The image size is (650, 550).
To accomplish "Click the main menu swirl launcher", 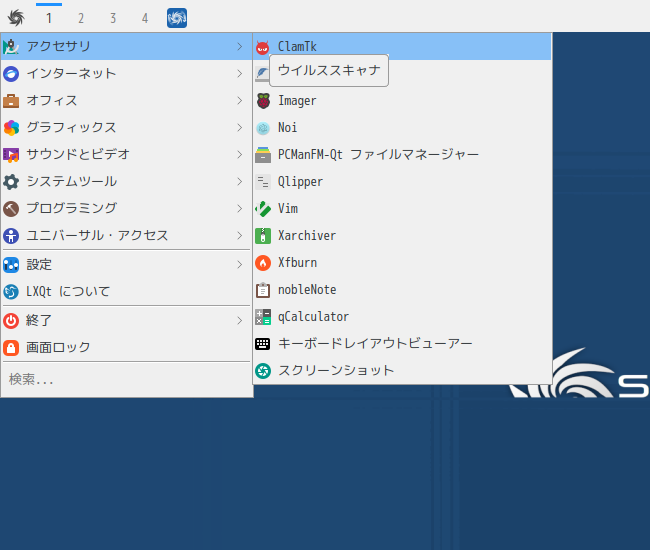I will pos(16,18).
